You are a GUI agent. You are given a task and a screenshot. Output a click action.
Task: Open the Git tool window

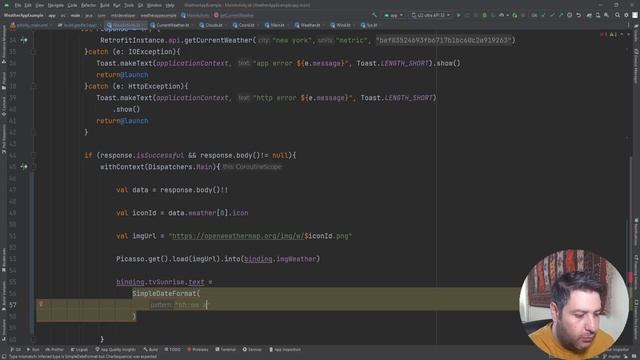[16, 349]
